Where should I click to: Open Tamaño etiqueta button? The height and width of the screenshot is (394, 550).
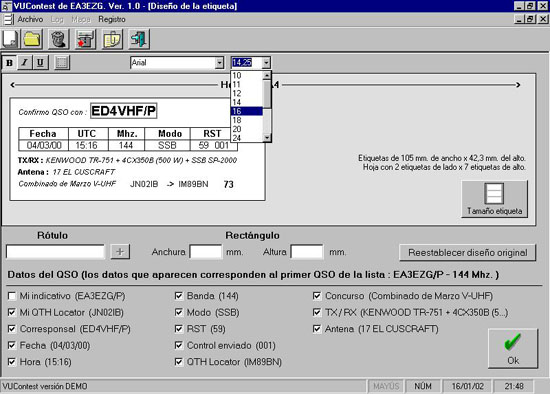click(x=494, y=199)
